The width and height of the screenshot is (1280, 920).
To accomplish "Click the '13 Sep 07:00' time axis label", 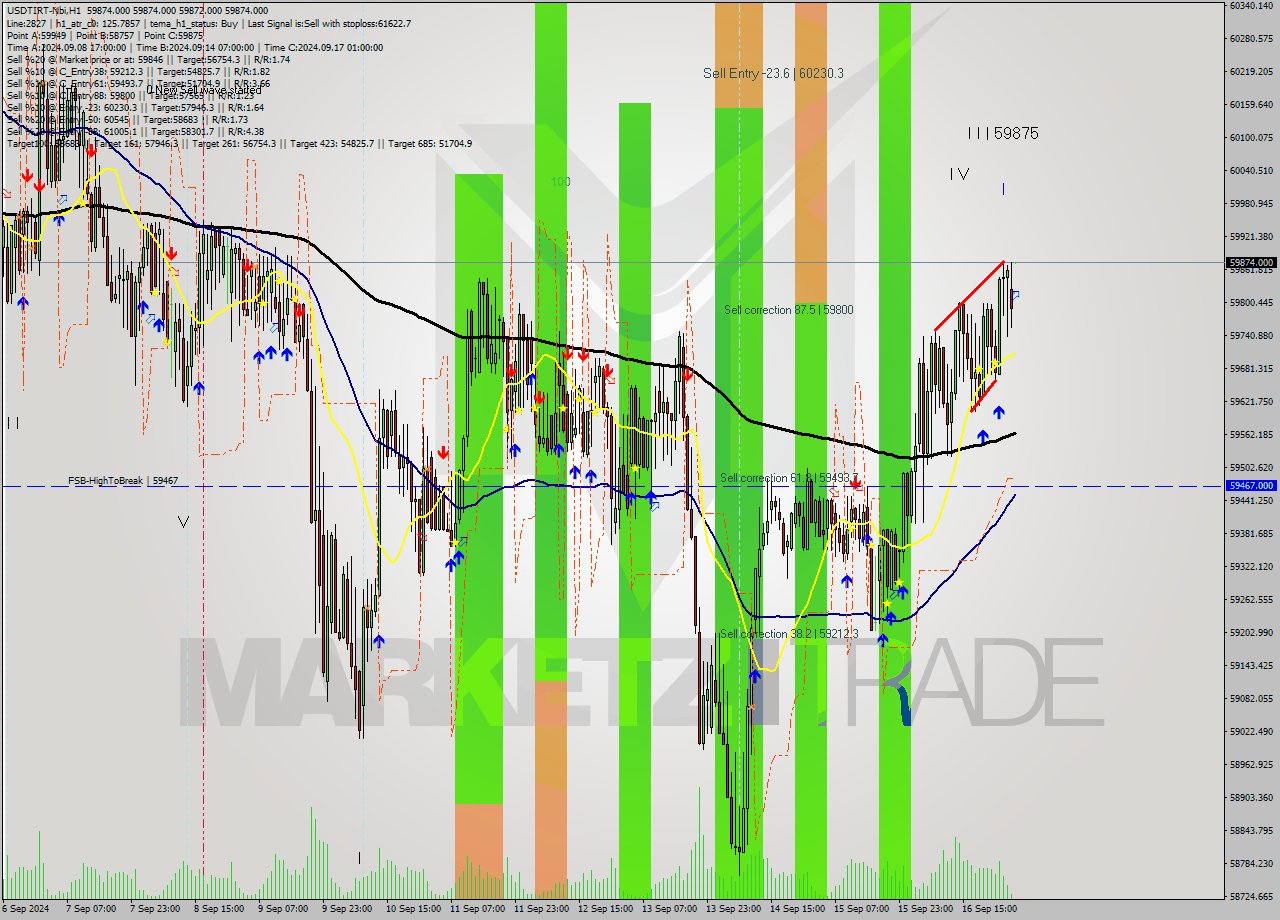I will [x=668, y=909].
